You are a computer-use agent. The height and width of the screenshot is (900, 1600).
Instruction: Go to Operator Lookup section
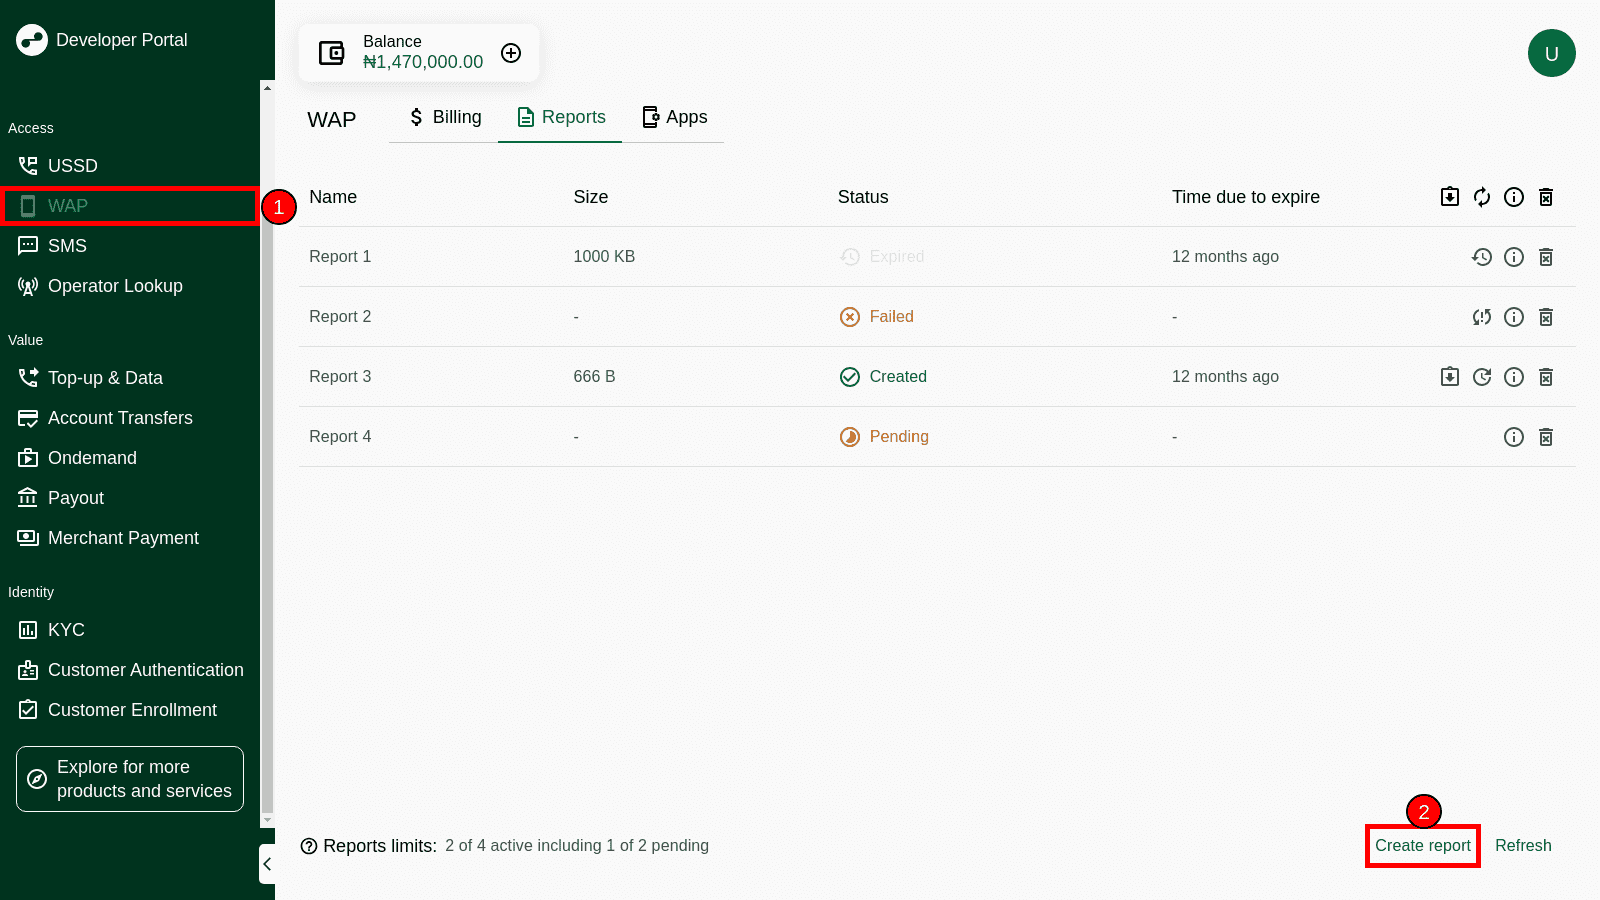115,286
